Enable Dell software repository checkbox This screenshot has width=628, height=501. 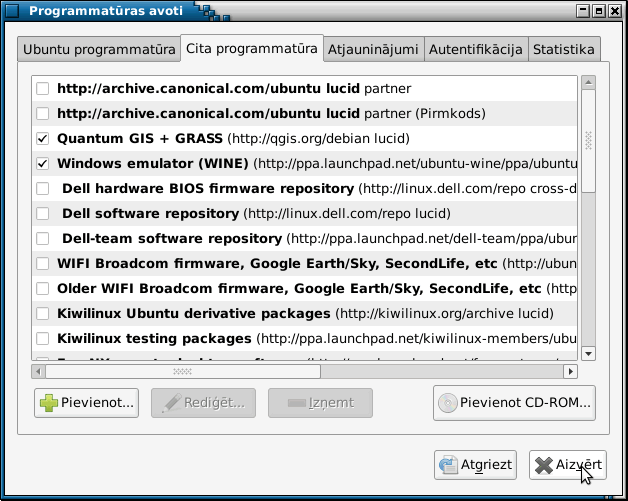coord(42,213)
